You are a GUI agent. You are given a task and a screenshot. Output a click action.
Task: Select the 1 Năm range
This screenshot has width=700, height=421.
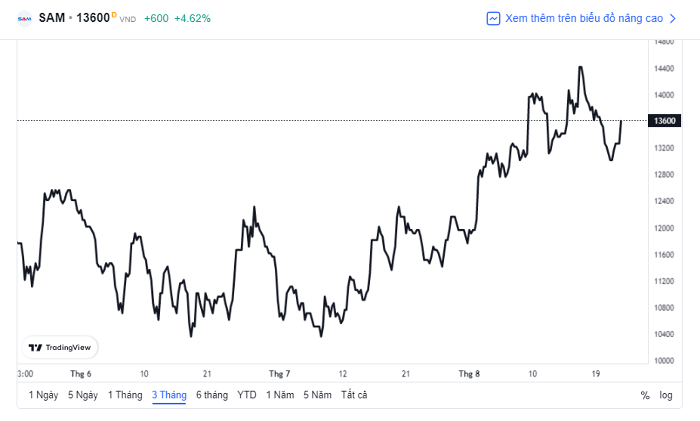[x=280, y=395]
